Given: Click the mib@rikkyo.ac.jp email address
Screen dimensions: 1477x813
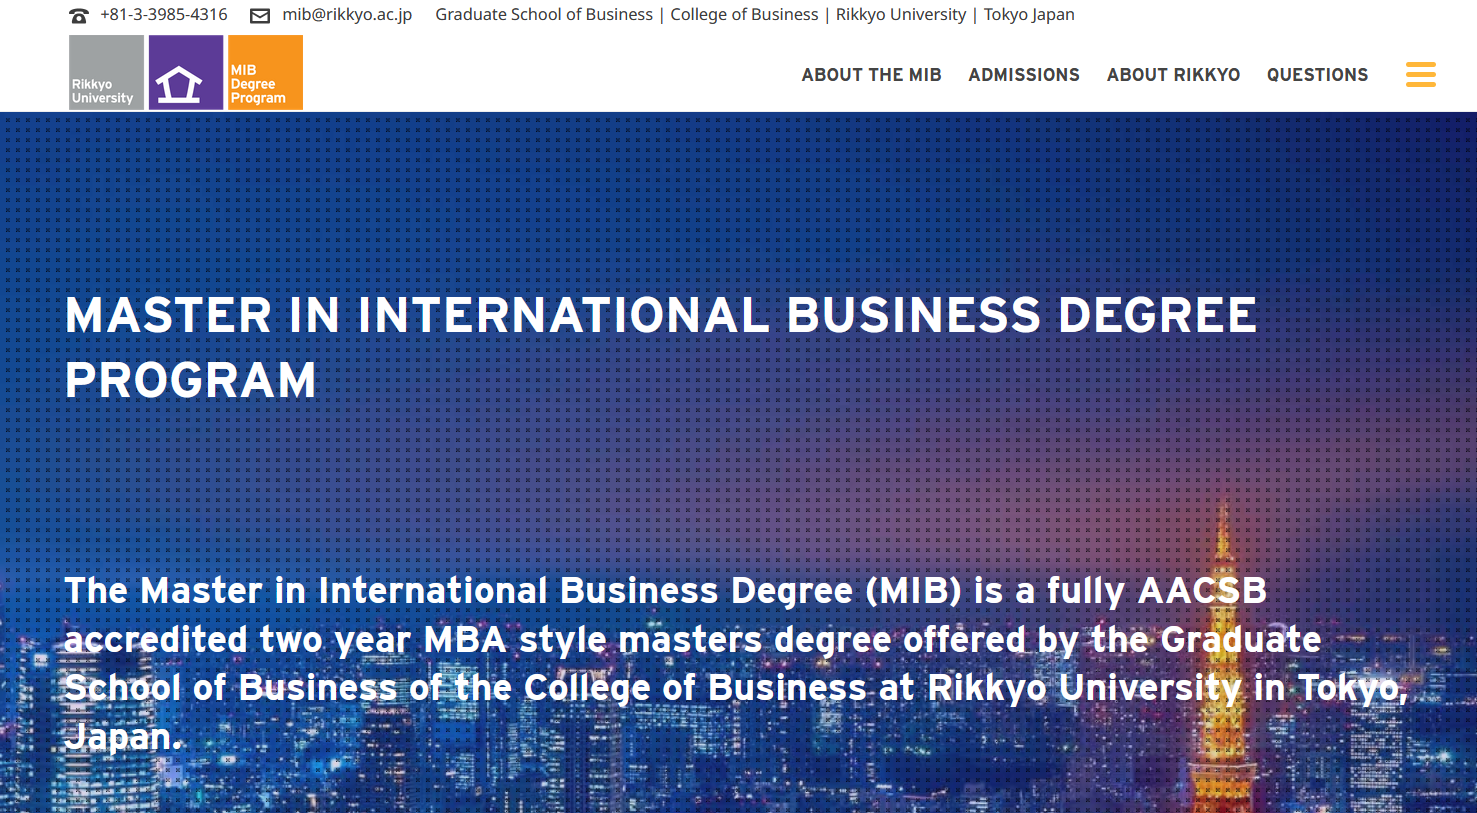Looking at the screenshot, I should pyautogui.click(x=347, y=15).
